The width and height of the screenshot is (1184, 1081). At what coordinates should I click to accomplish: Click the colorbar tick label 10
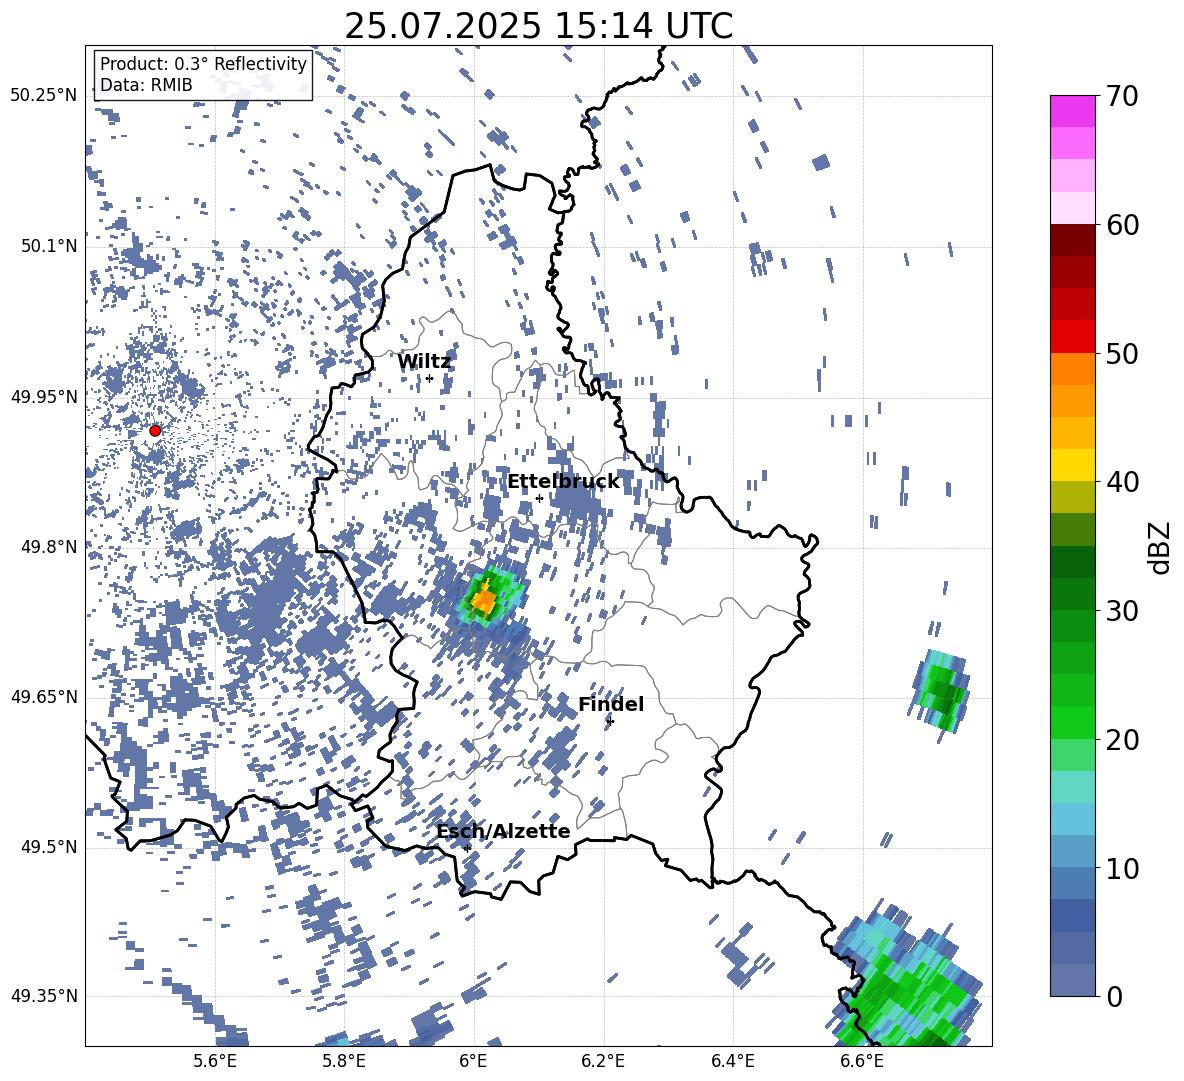(x=1123, y=868)
